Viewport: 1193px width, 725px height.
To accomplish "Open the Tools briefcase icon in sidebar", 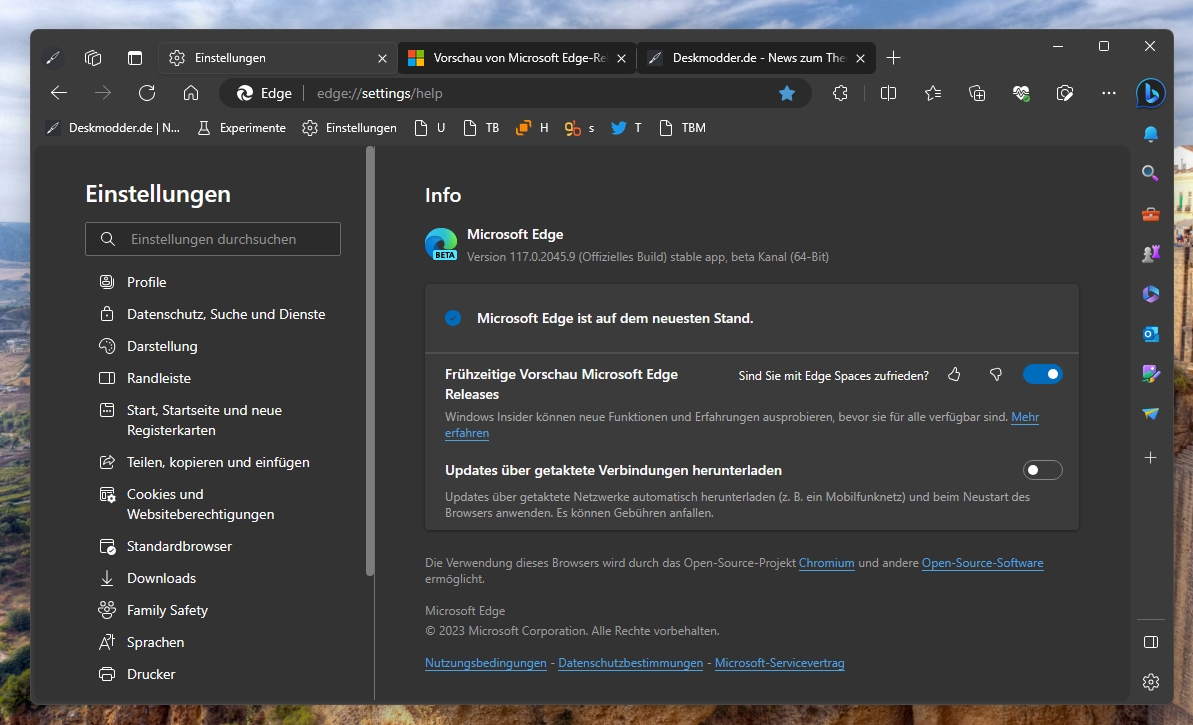I will [x=1150, y=214].
